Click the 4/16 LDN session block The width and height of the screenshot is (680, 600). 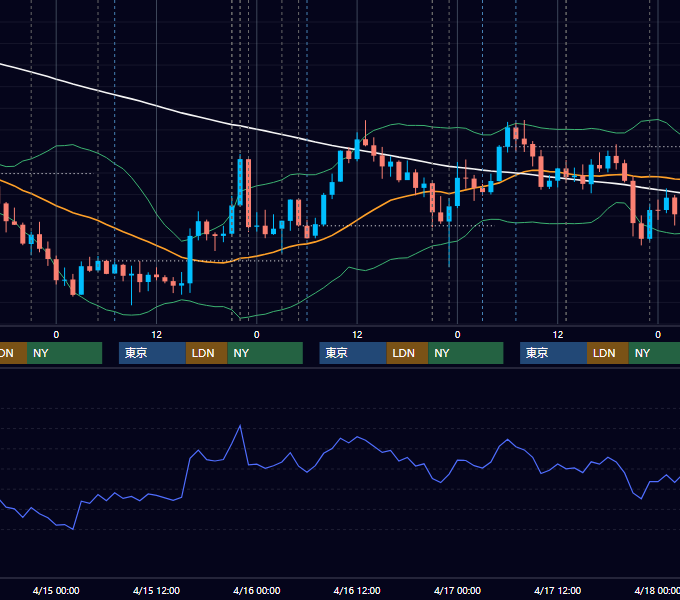tap(407, 353)
